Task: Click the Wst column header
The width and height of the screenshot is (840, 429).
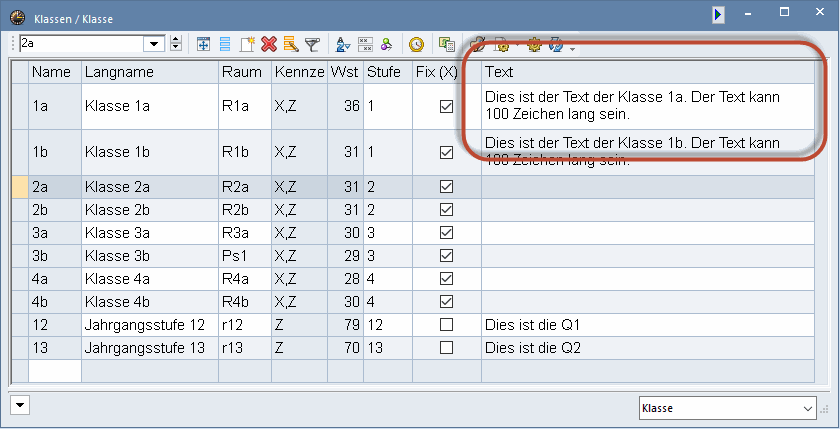Action: coord(346,72)
